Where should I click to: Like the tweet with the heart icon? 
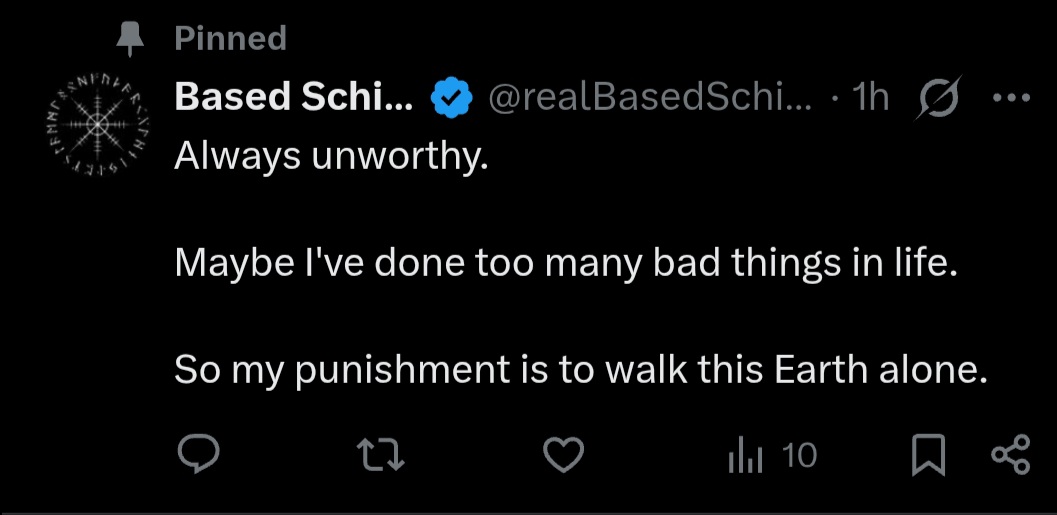[563, 456]
